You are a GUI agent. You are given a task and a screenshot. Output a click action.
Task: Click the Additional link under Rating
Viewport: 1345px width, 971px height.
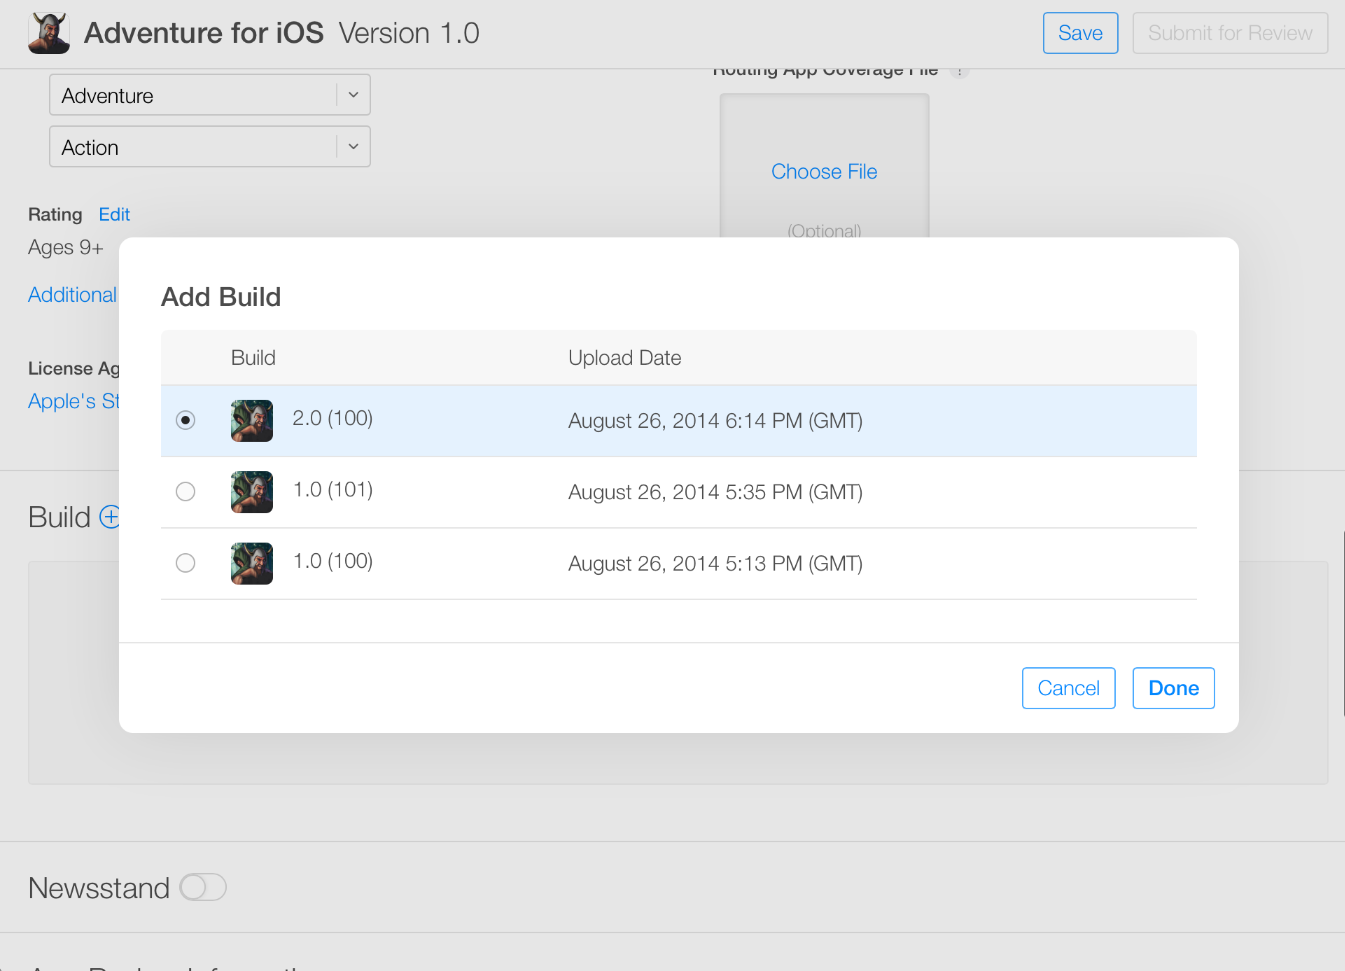pos(73,295)
